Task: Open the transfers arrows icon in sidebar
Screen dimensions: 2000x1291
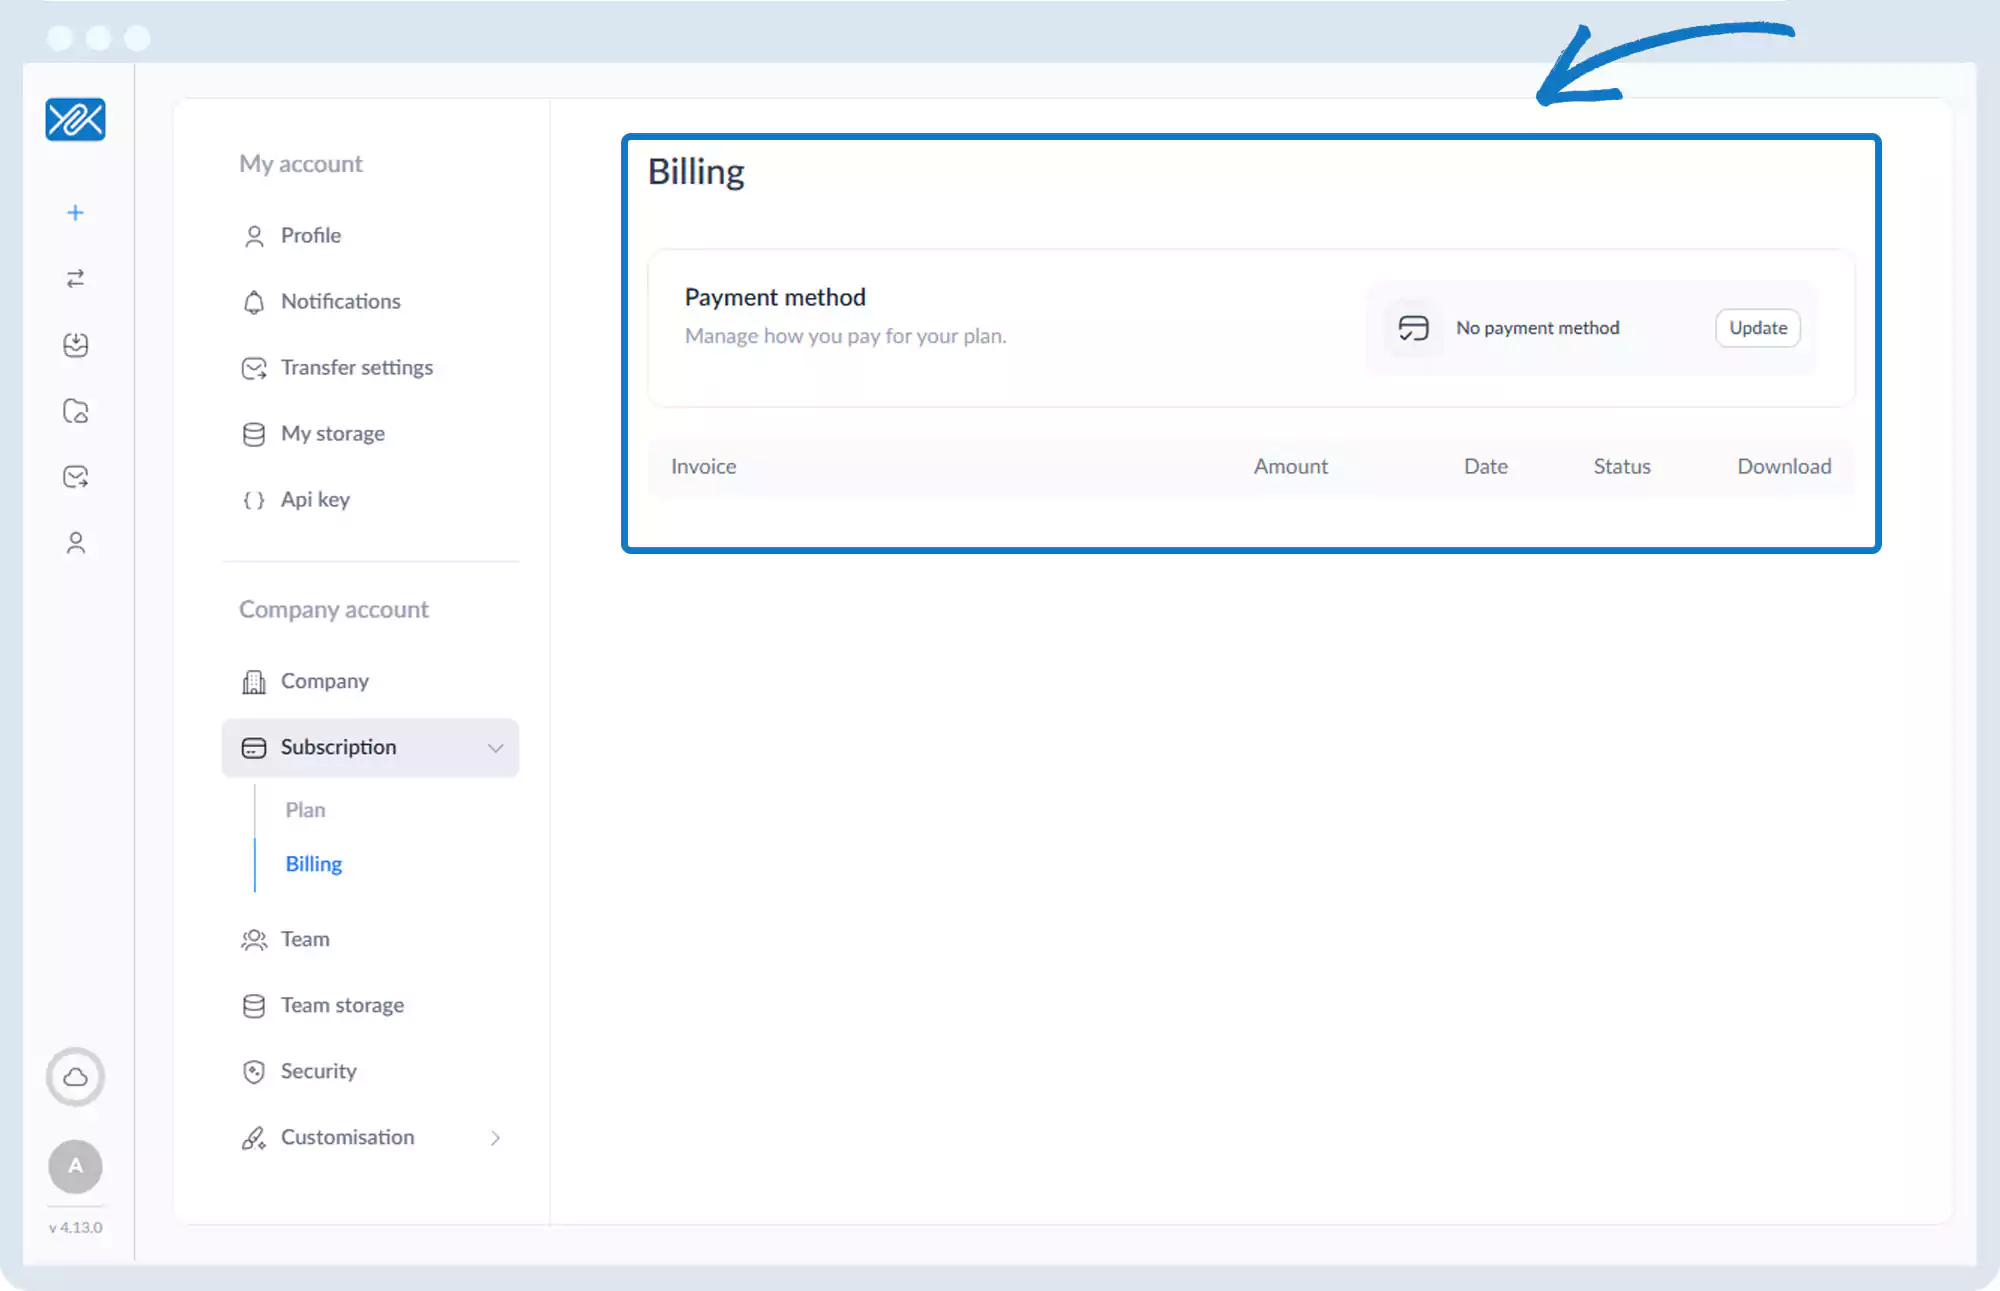Action: (x=75, y=279)
